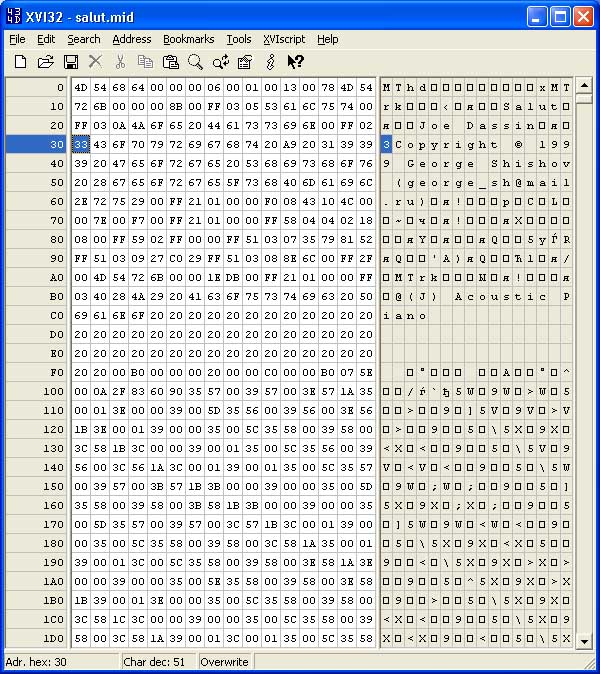This screenshot has width=600, height=674.
Task: Click the What's This help cursor icon
Action: (296, 62)
